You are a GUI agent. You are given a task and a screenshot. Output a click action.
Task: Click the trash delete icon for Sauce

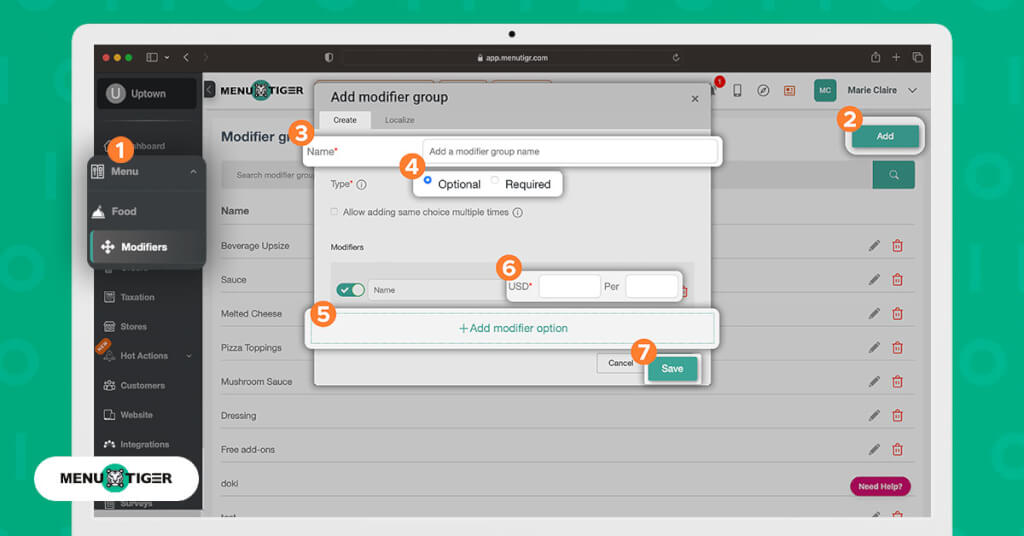[x=897, y=280]
